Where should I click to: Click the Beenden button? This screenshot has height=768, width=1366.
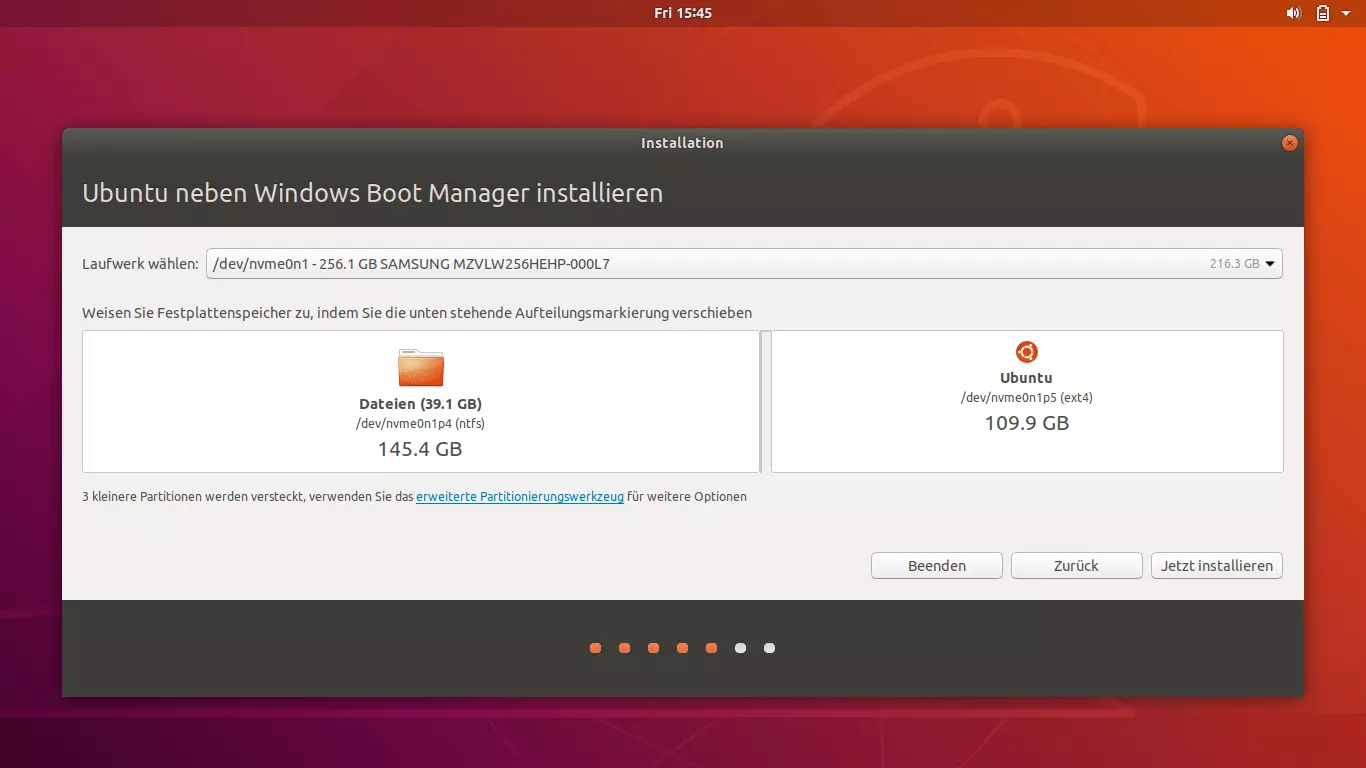coord(937,566)
